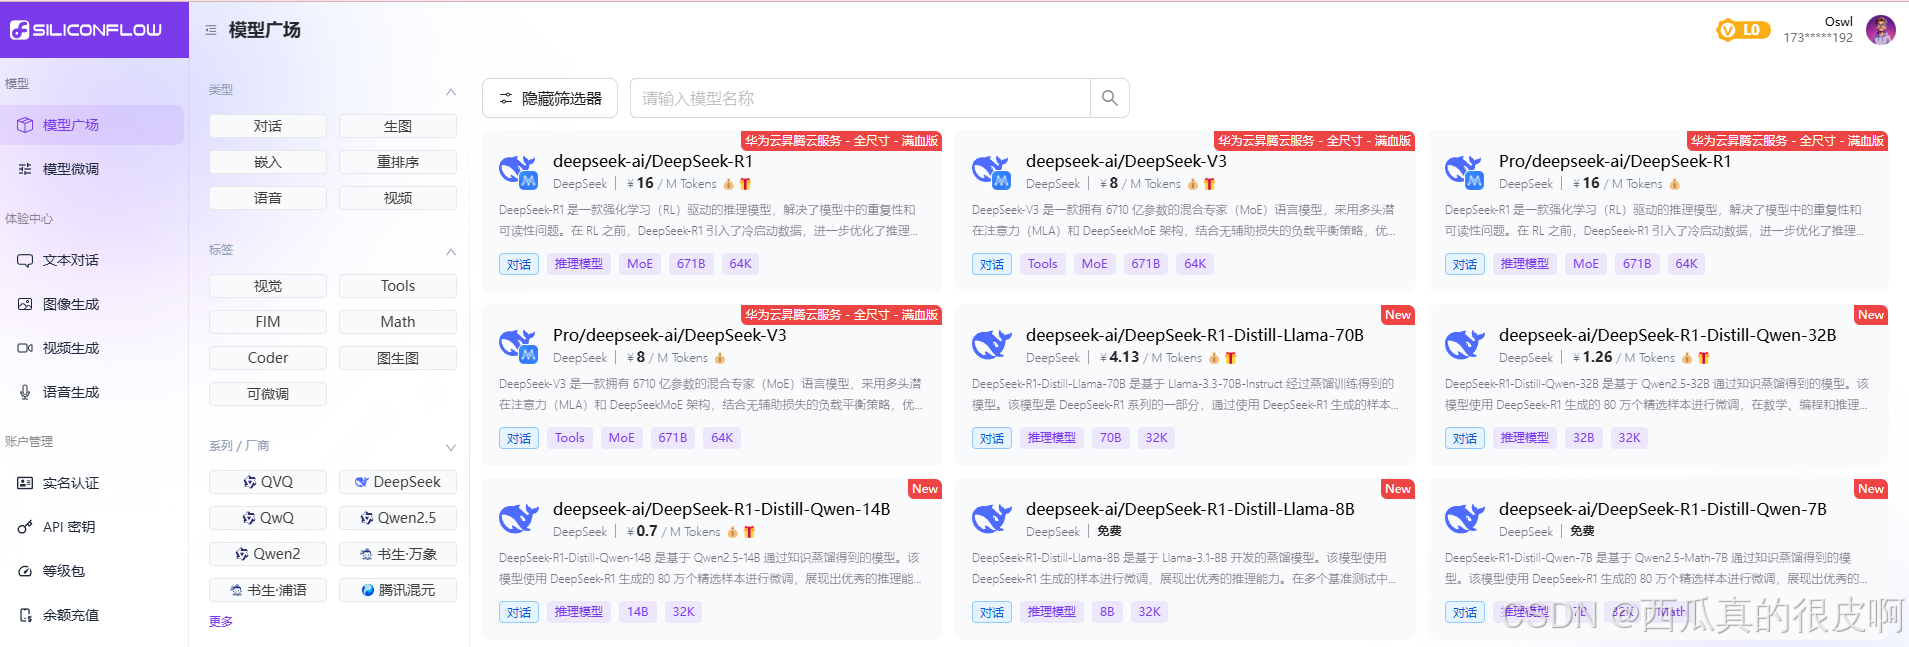Screen dimensions: 1909x647
Task: Open the user avatar menu
Action: pyautogui.click(x=1881, y=30)
